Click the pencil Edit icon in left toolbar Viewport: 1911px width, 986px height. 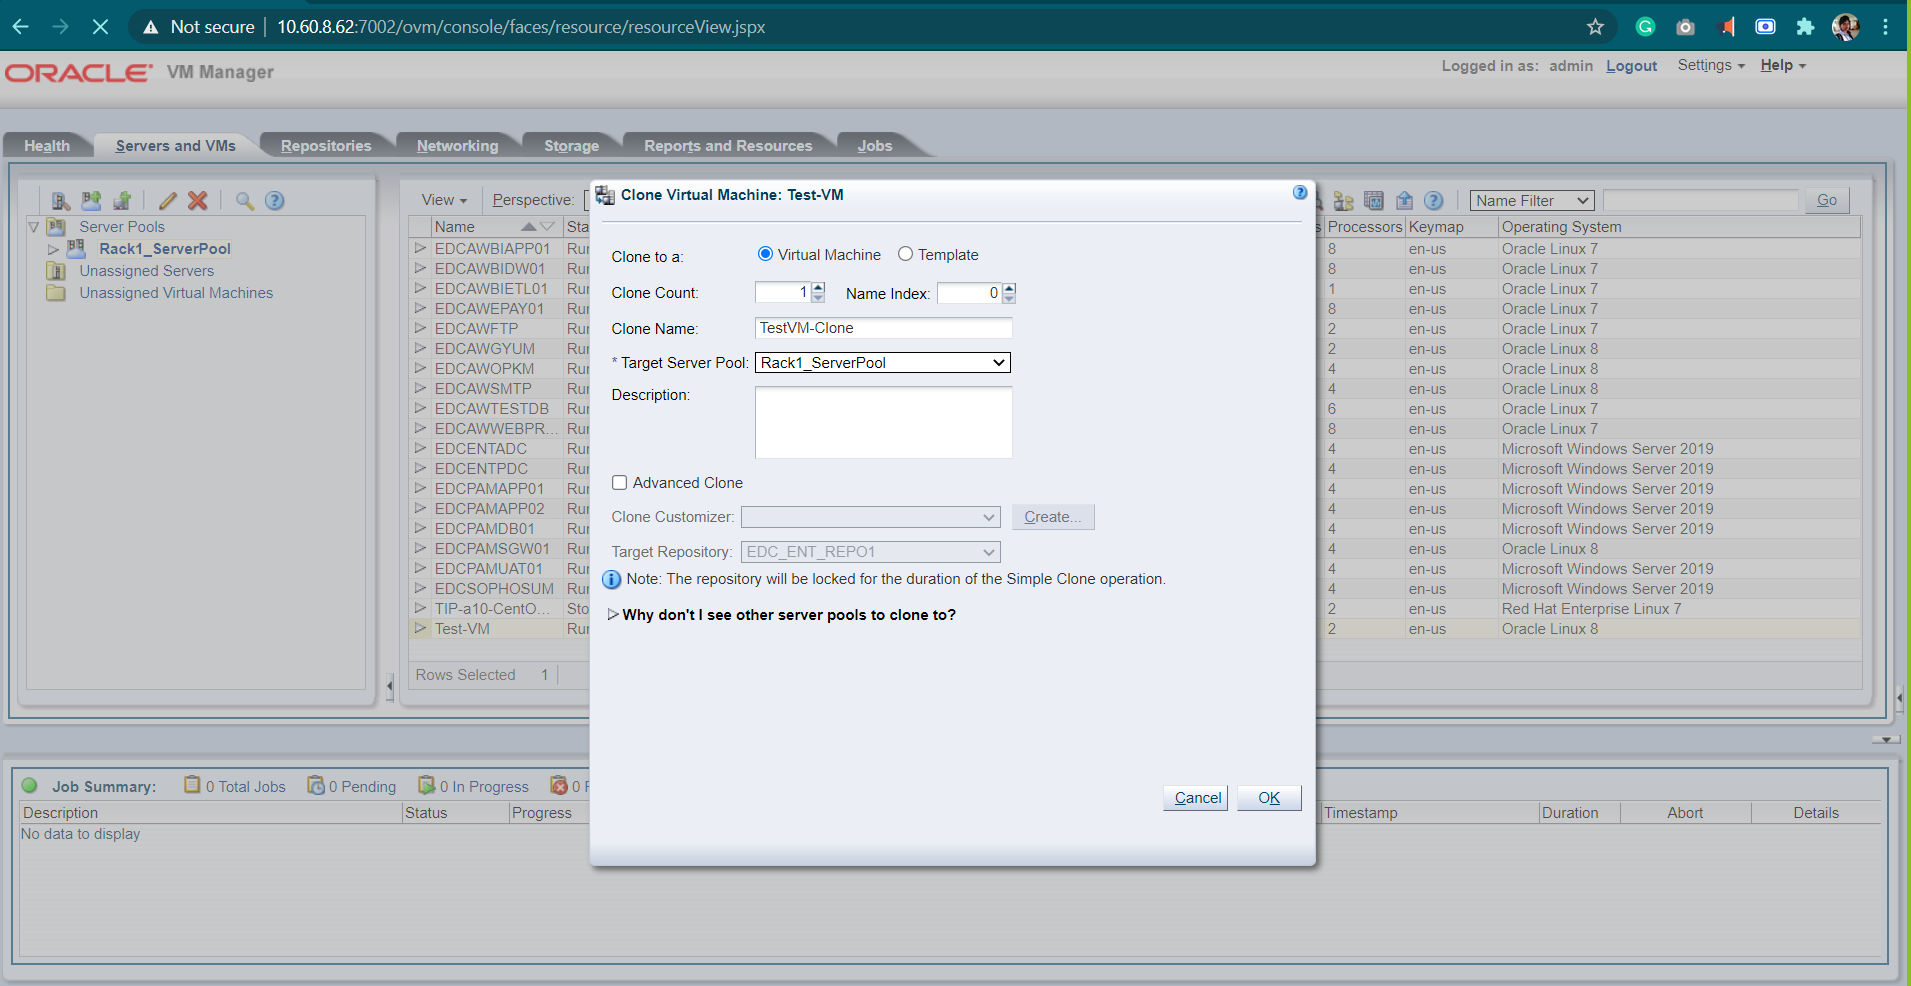[x=167, y=201]
